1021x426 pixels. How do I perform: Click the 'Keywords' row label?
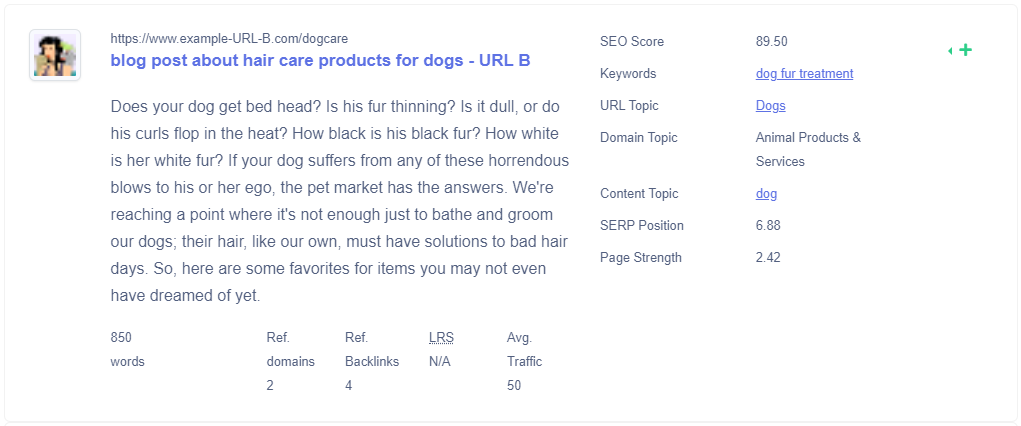click(628, 74)
